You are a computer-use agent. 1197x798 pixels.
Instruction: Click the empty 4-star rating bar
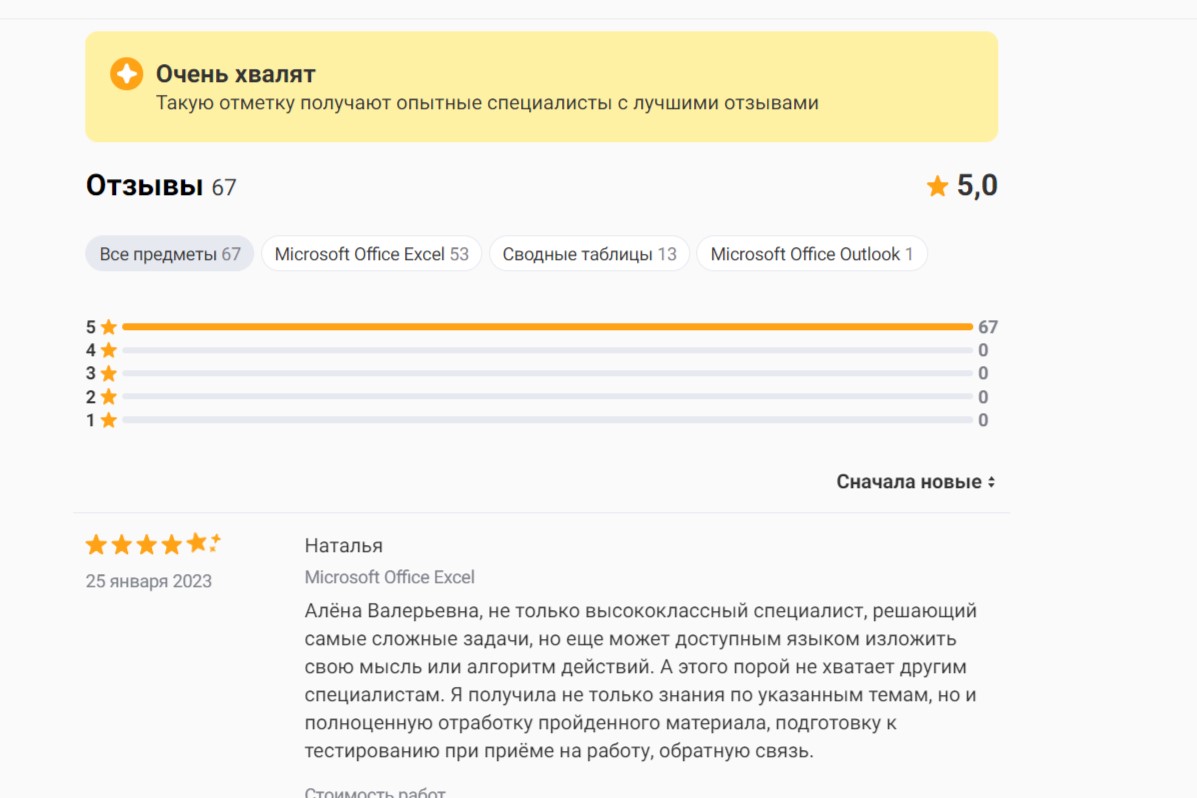(x=546, y=350)
